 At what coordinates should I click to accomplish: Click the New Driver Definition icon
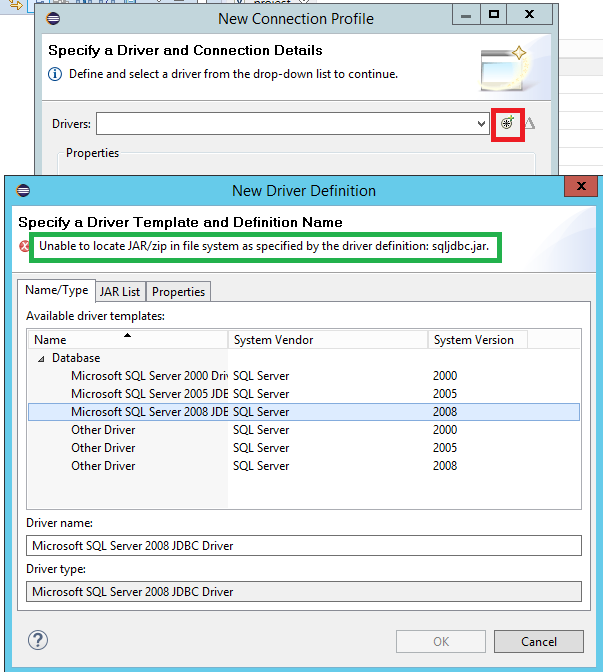pos(508,123)
